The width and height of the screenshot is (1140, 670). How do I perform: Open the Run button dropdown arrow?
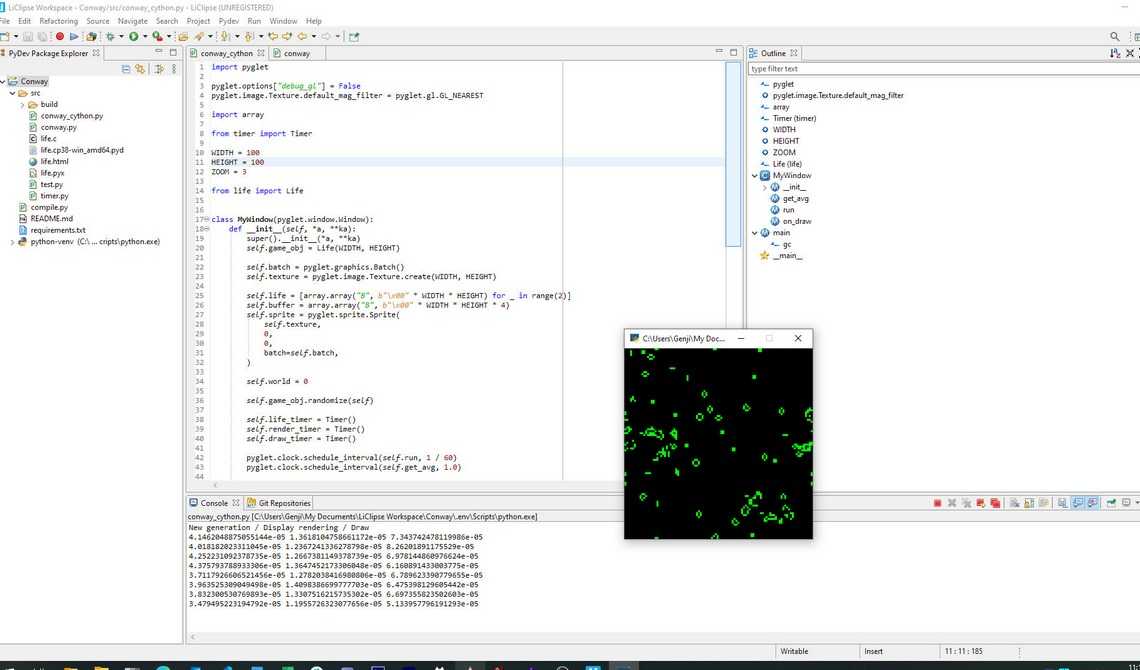(144, 37)
